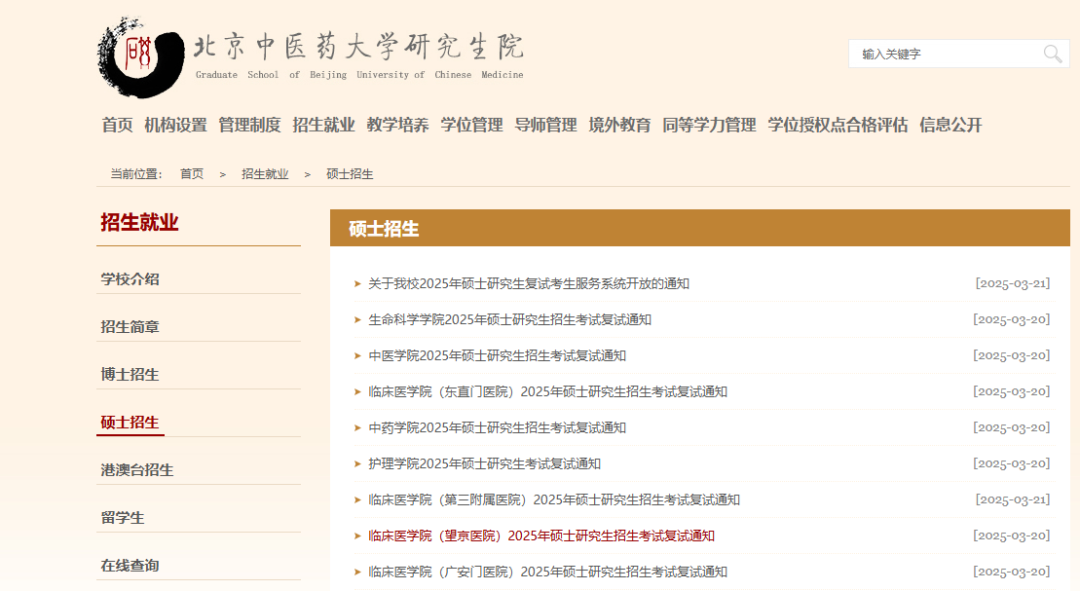The height and width of the screenshot is (591, 1080).
Task: Open the 学位授权点合格评估 menu
Action: [838, 125]
